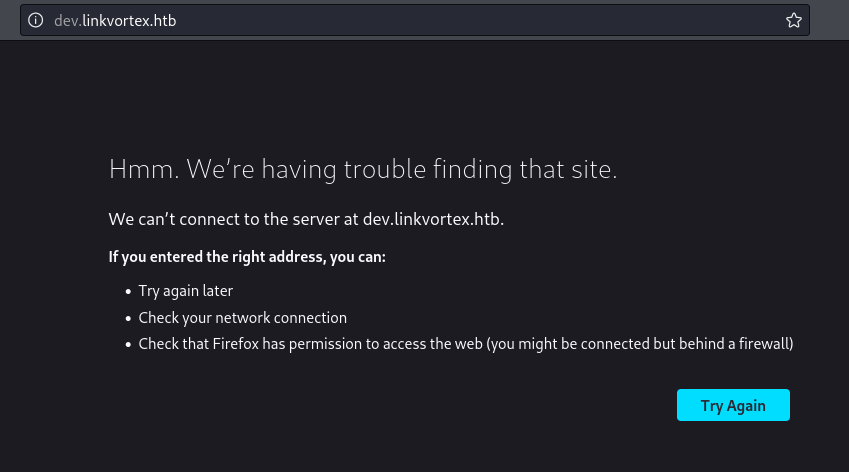This screenshot has height=472, width=849.
Task: Click the "Check your network connection" list item
Action: click(x=242, y=318)
